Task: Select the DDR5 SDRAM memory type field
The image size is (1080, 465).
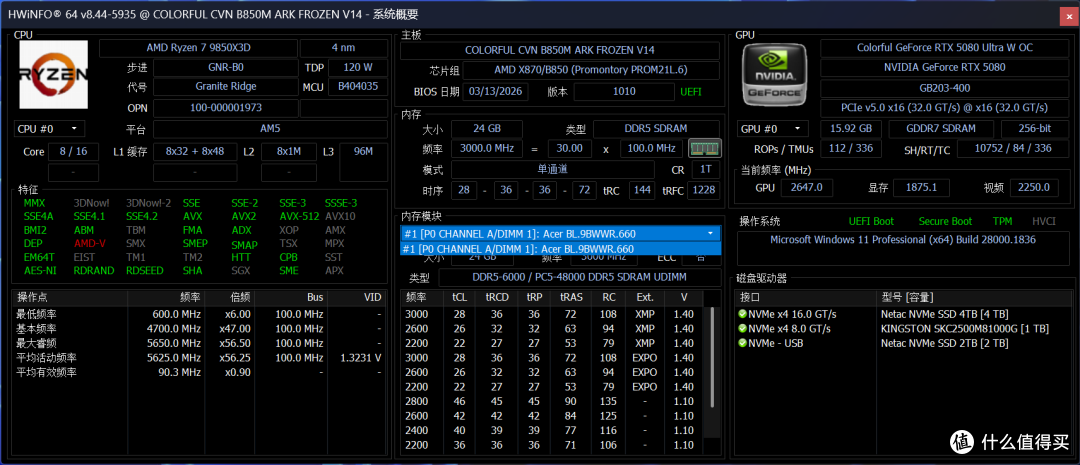Action: click(656, 129)
